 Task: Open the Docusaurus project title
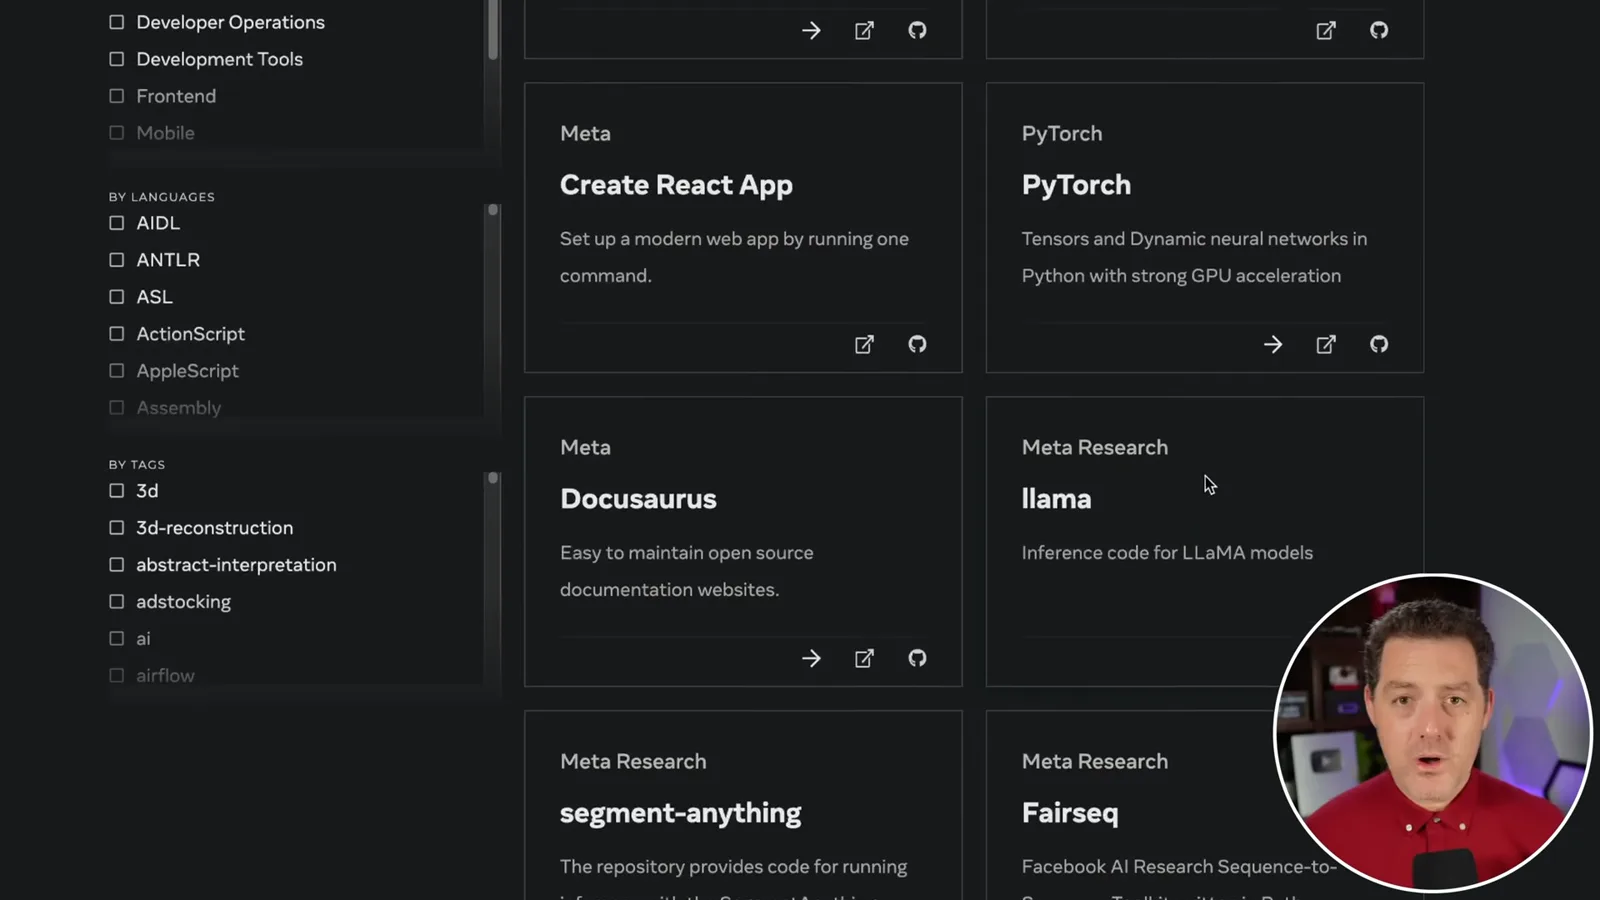[x=638, y=499]
